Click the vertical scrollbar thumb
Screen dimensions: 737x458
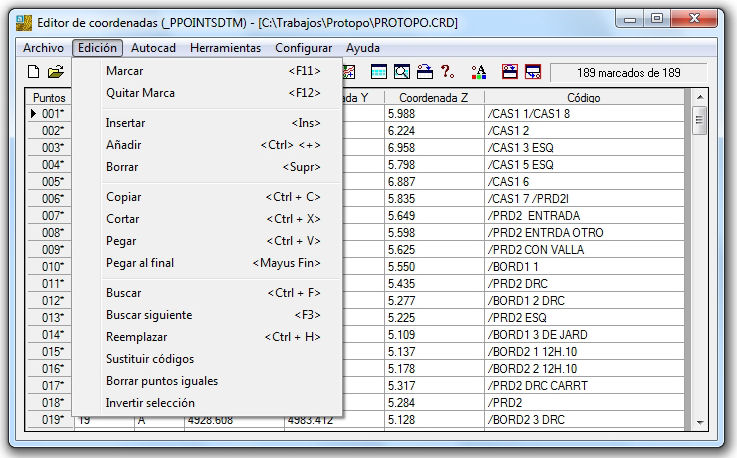tap(699, 120)
